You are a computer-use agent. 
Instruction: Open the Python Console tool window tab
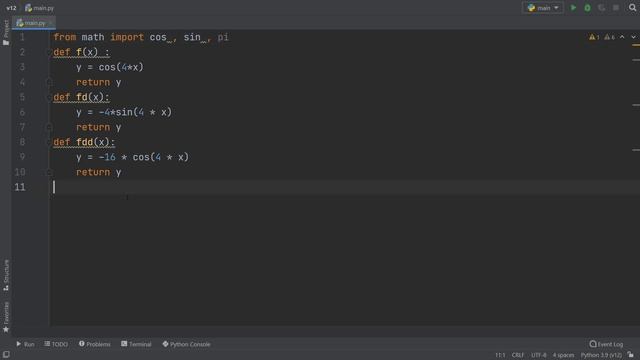[187, 344]
